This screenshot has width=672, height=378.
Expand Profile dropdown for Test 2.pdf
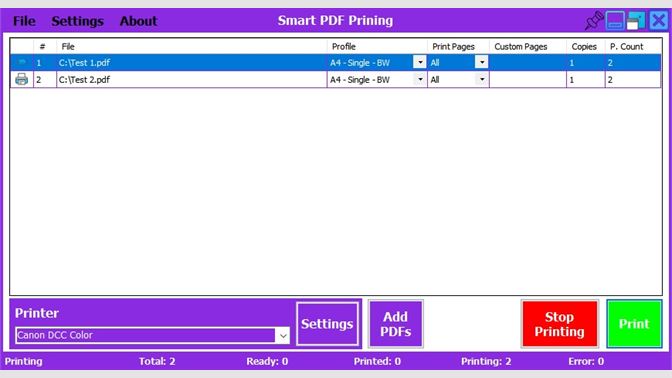(x=420, y=79)
